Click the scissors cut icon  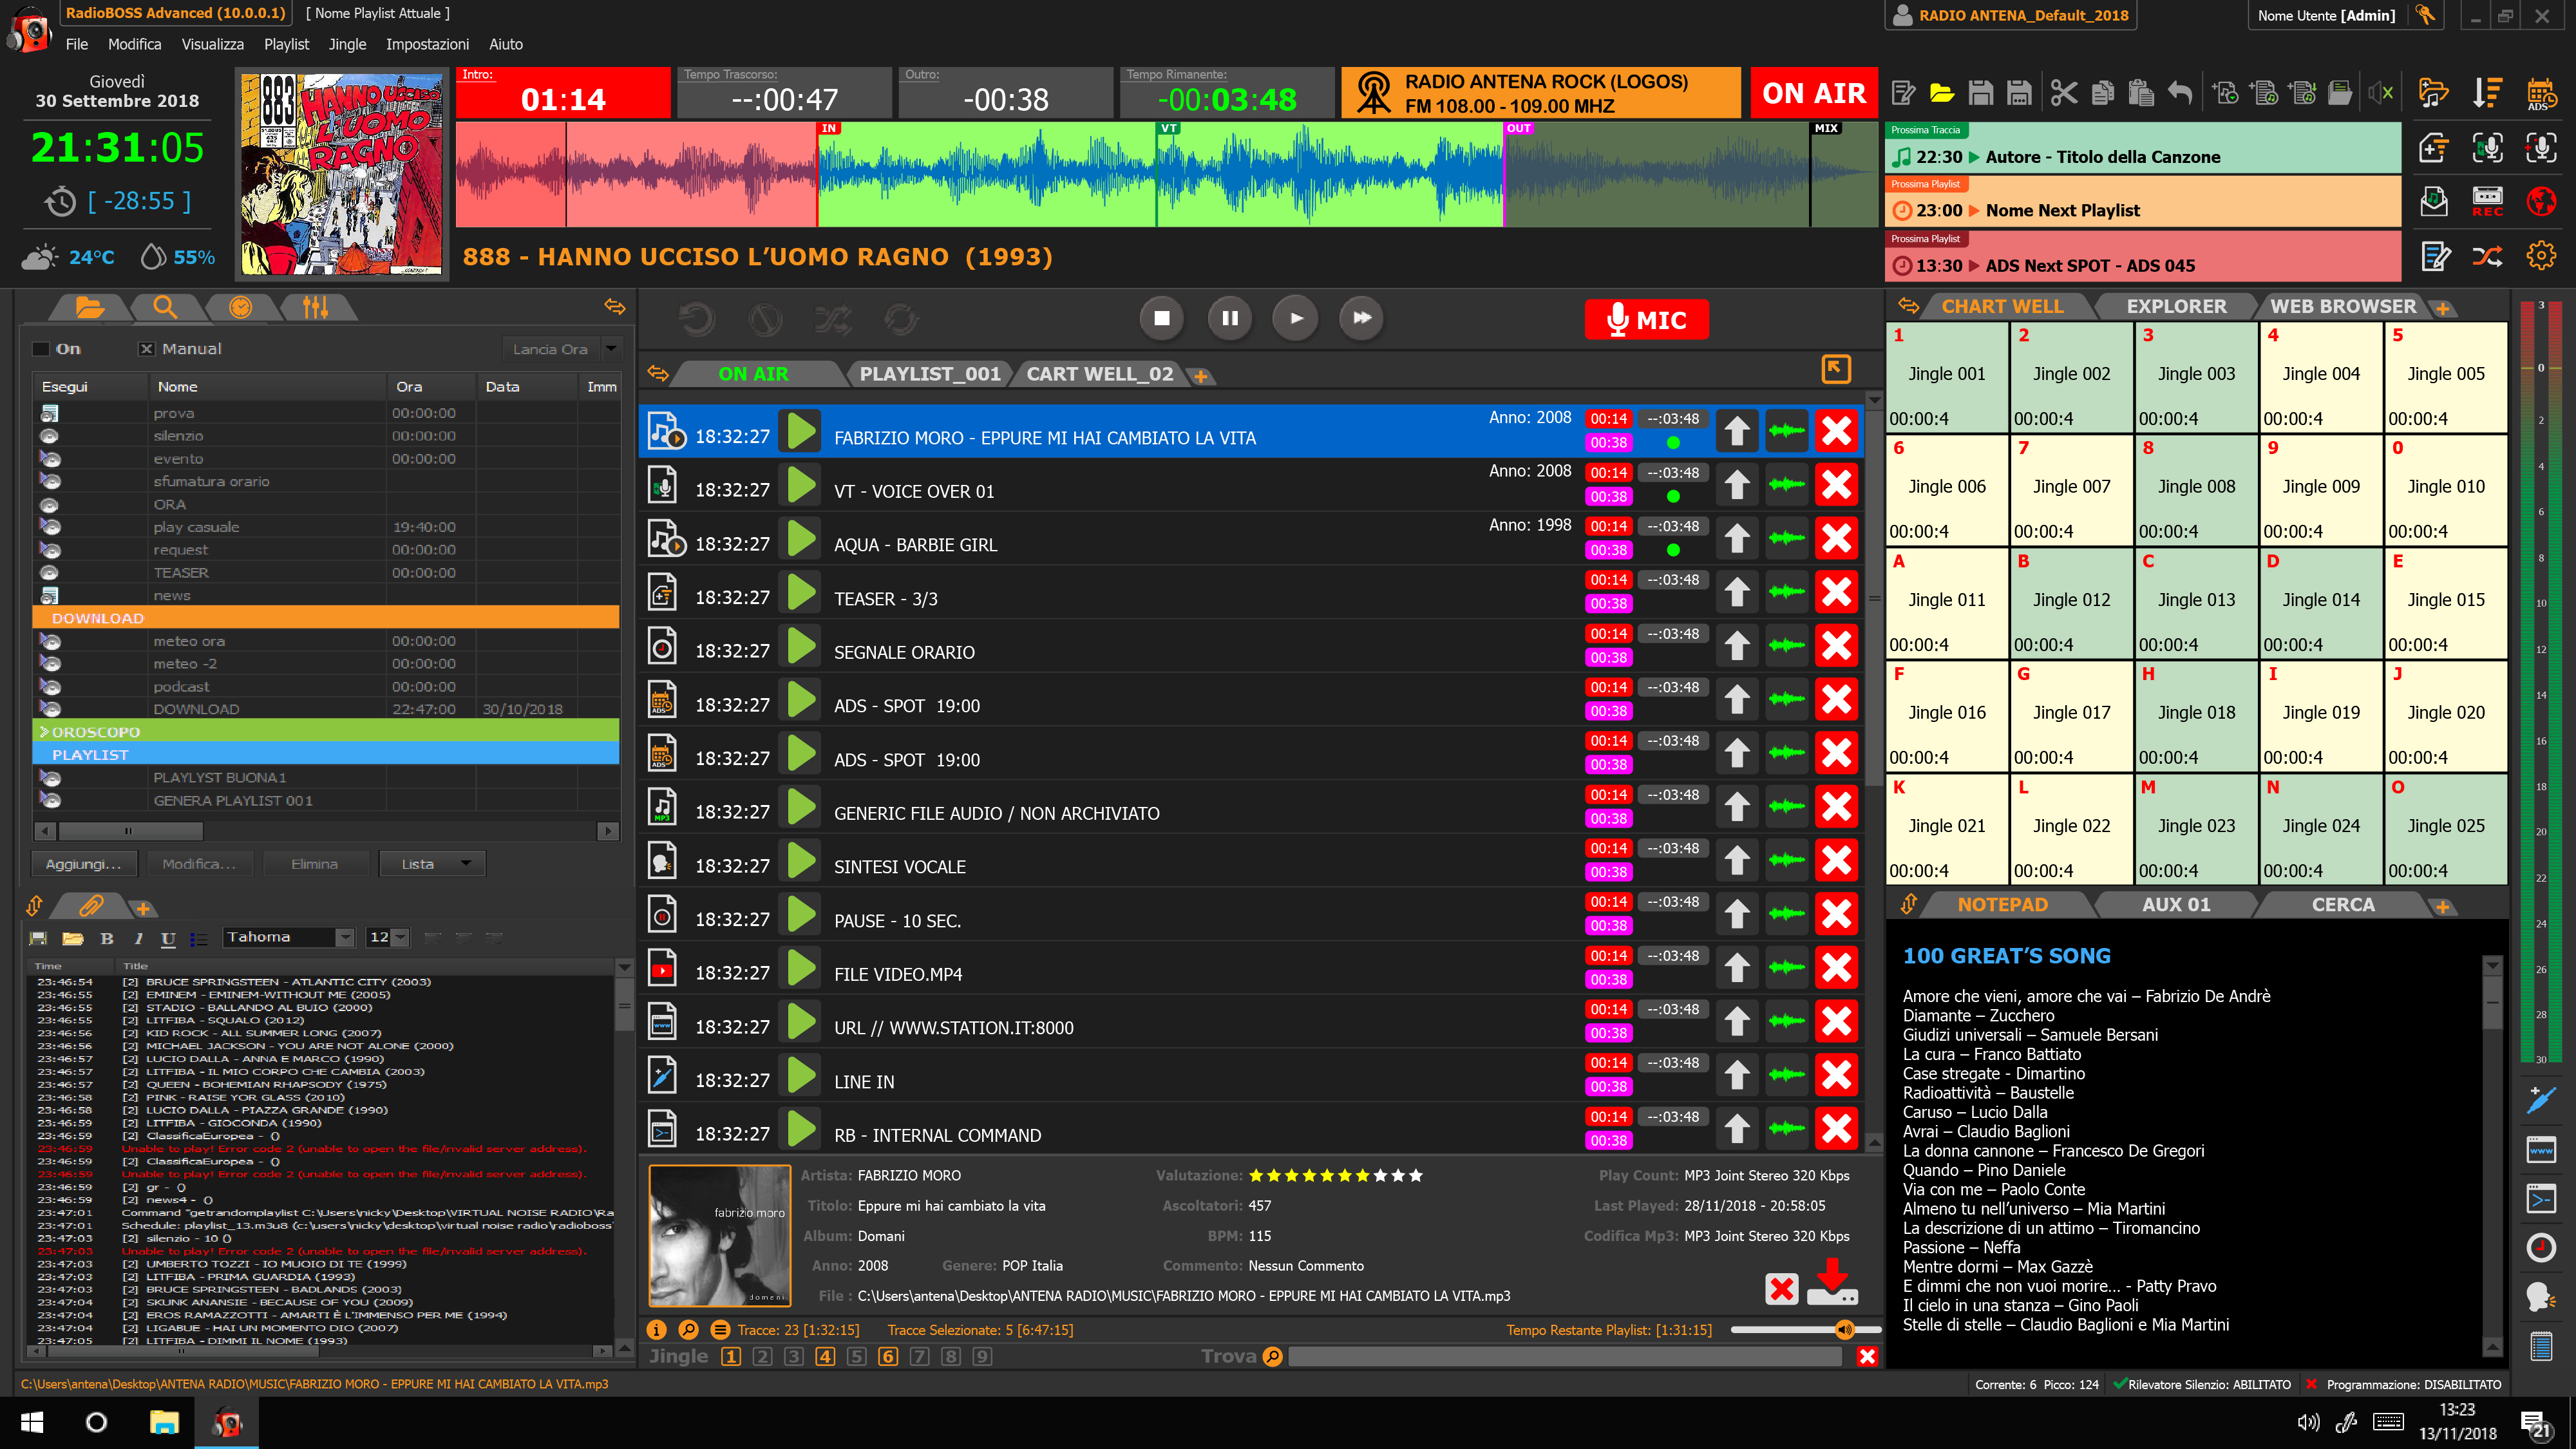tap(2063, 94)
